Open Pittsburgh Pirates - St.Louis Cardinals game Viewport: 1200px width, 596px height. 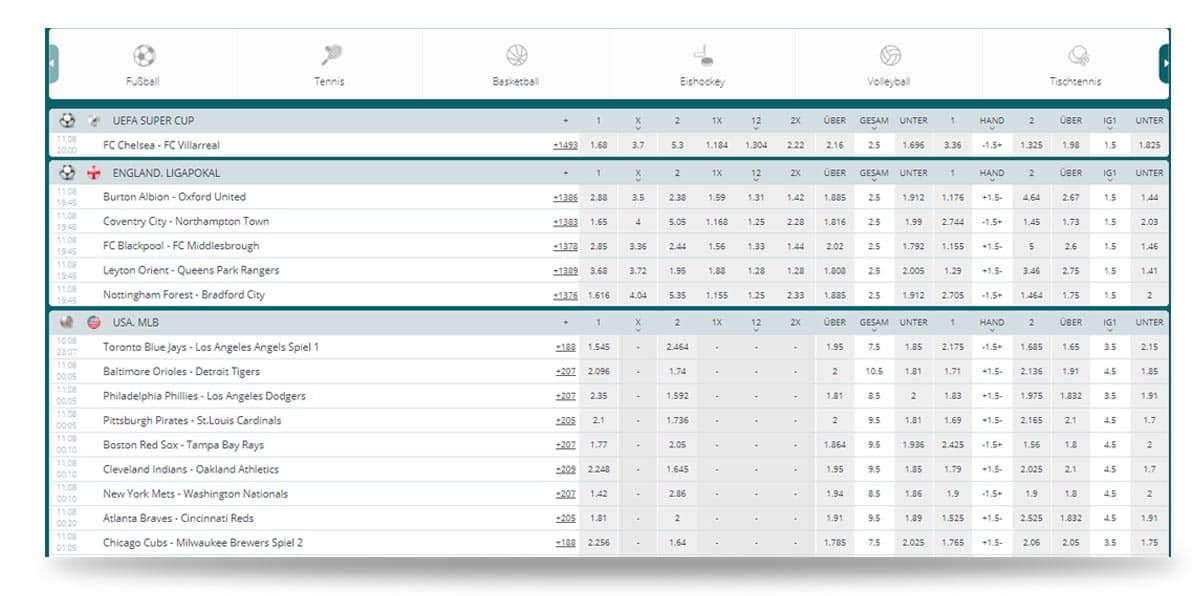[192, 420]
